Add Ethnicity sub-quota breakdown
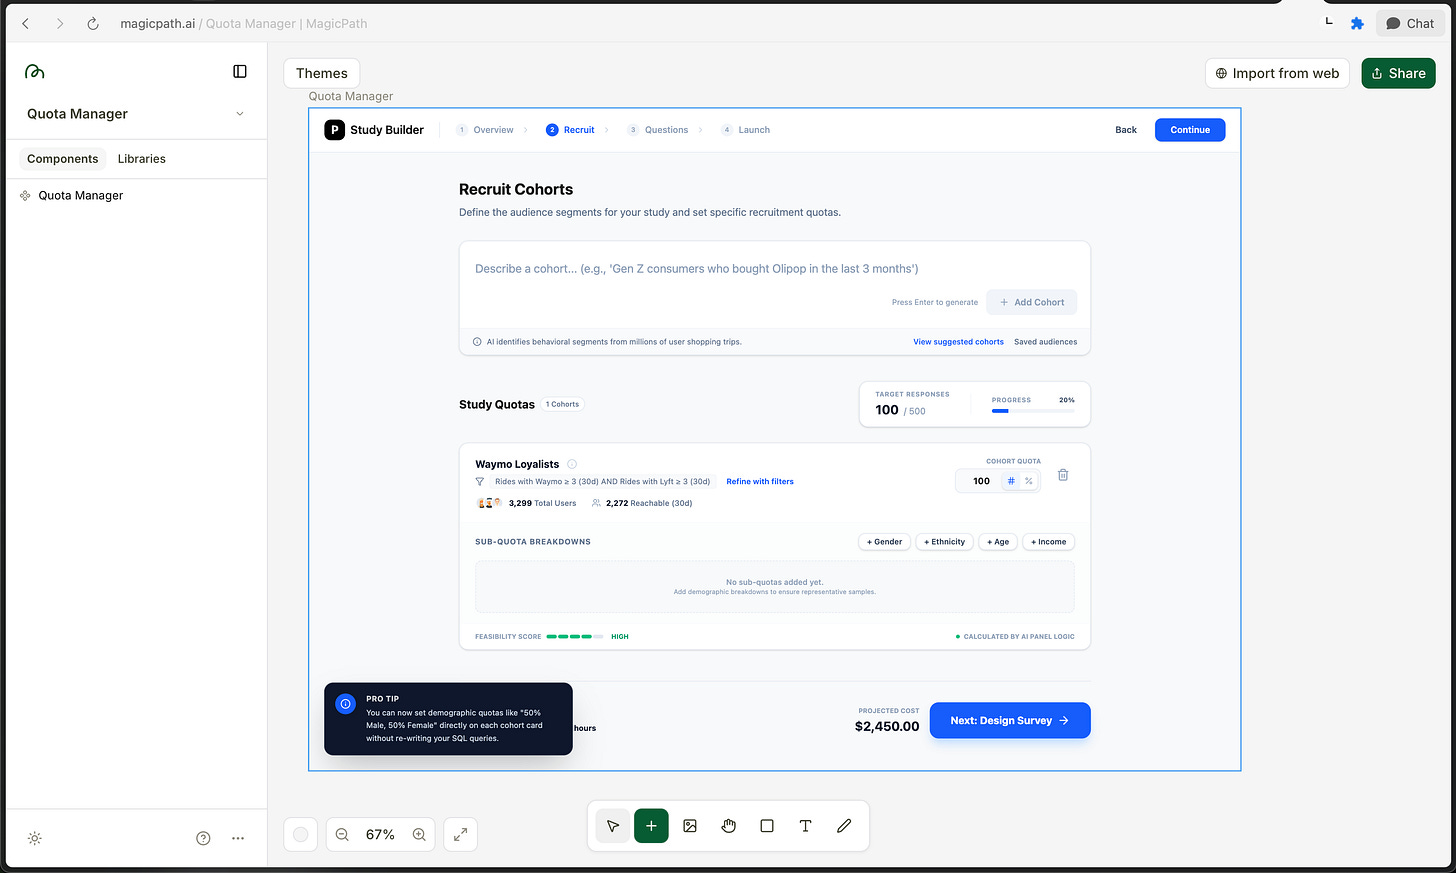 point(944,542)
